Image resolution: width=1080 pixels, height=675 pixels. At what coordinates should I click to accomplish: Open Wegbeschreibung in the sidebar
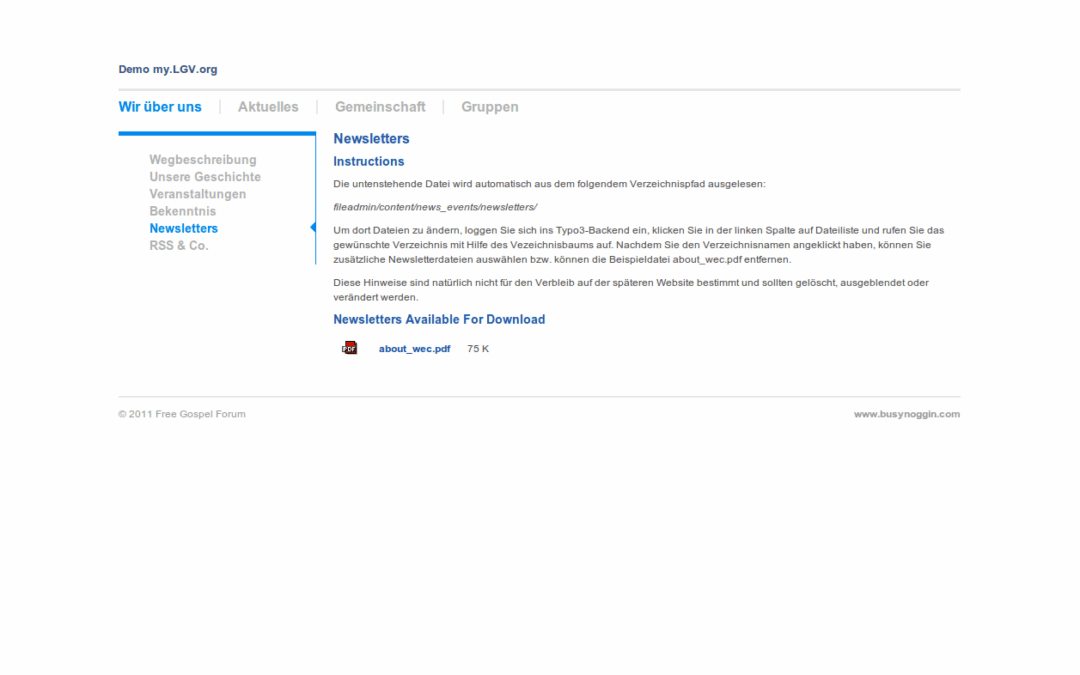click(202, 160)
